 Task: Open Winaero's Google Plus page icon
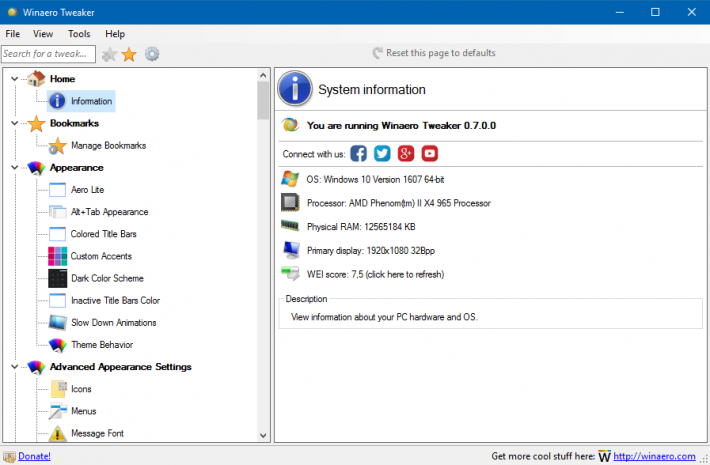406,153
